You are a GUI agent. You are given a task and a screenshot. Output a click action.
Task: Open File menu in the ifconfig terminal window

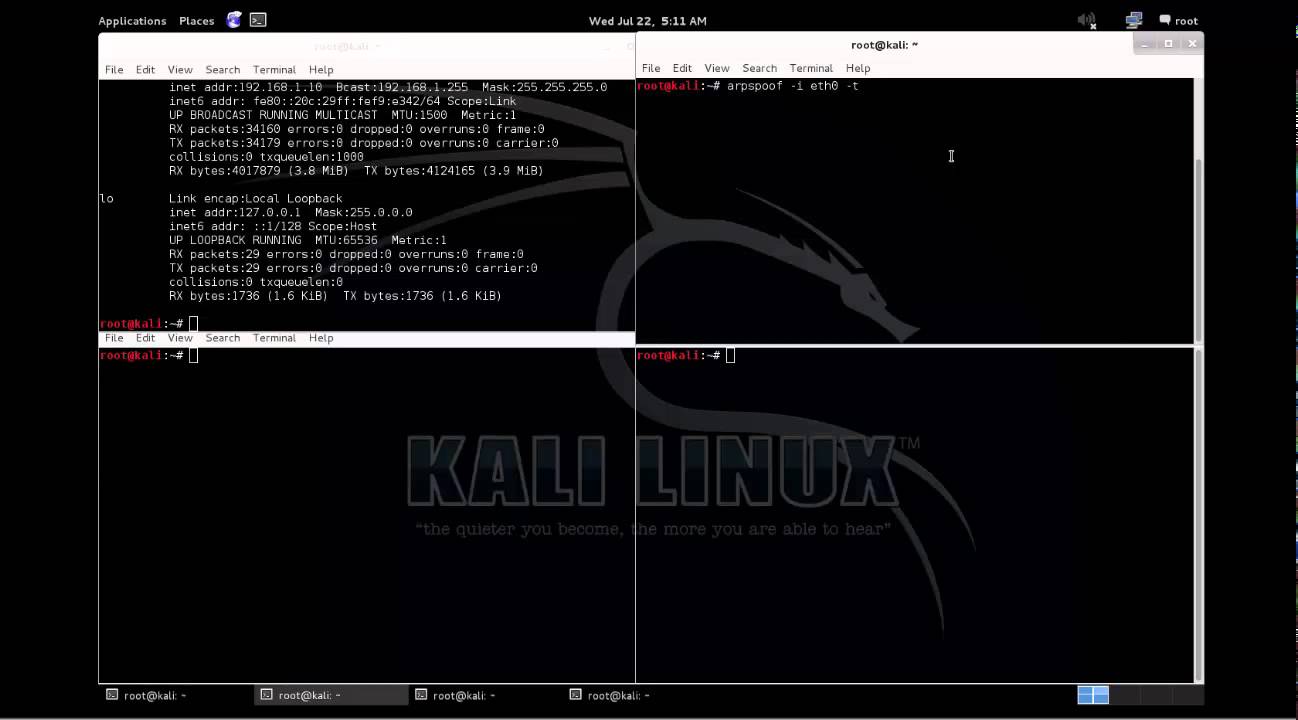[x=114, y=70]
